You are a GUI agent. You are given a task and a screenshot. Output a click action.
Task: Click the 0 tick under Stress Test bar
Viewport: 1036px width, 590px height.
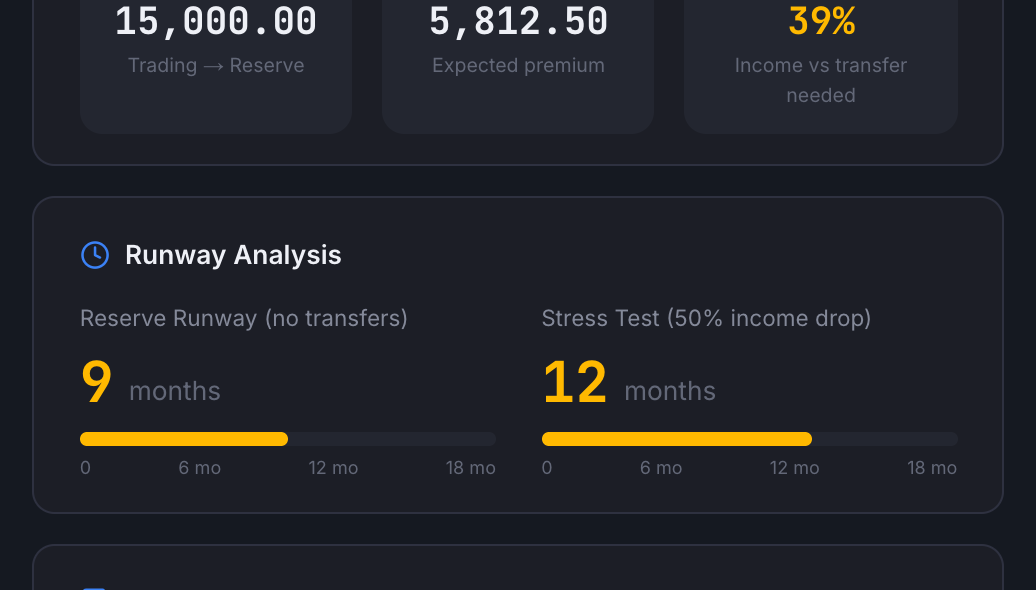pos(547,468)
